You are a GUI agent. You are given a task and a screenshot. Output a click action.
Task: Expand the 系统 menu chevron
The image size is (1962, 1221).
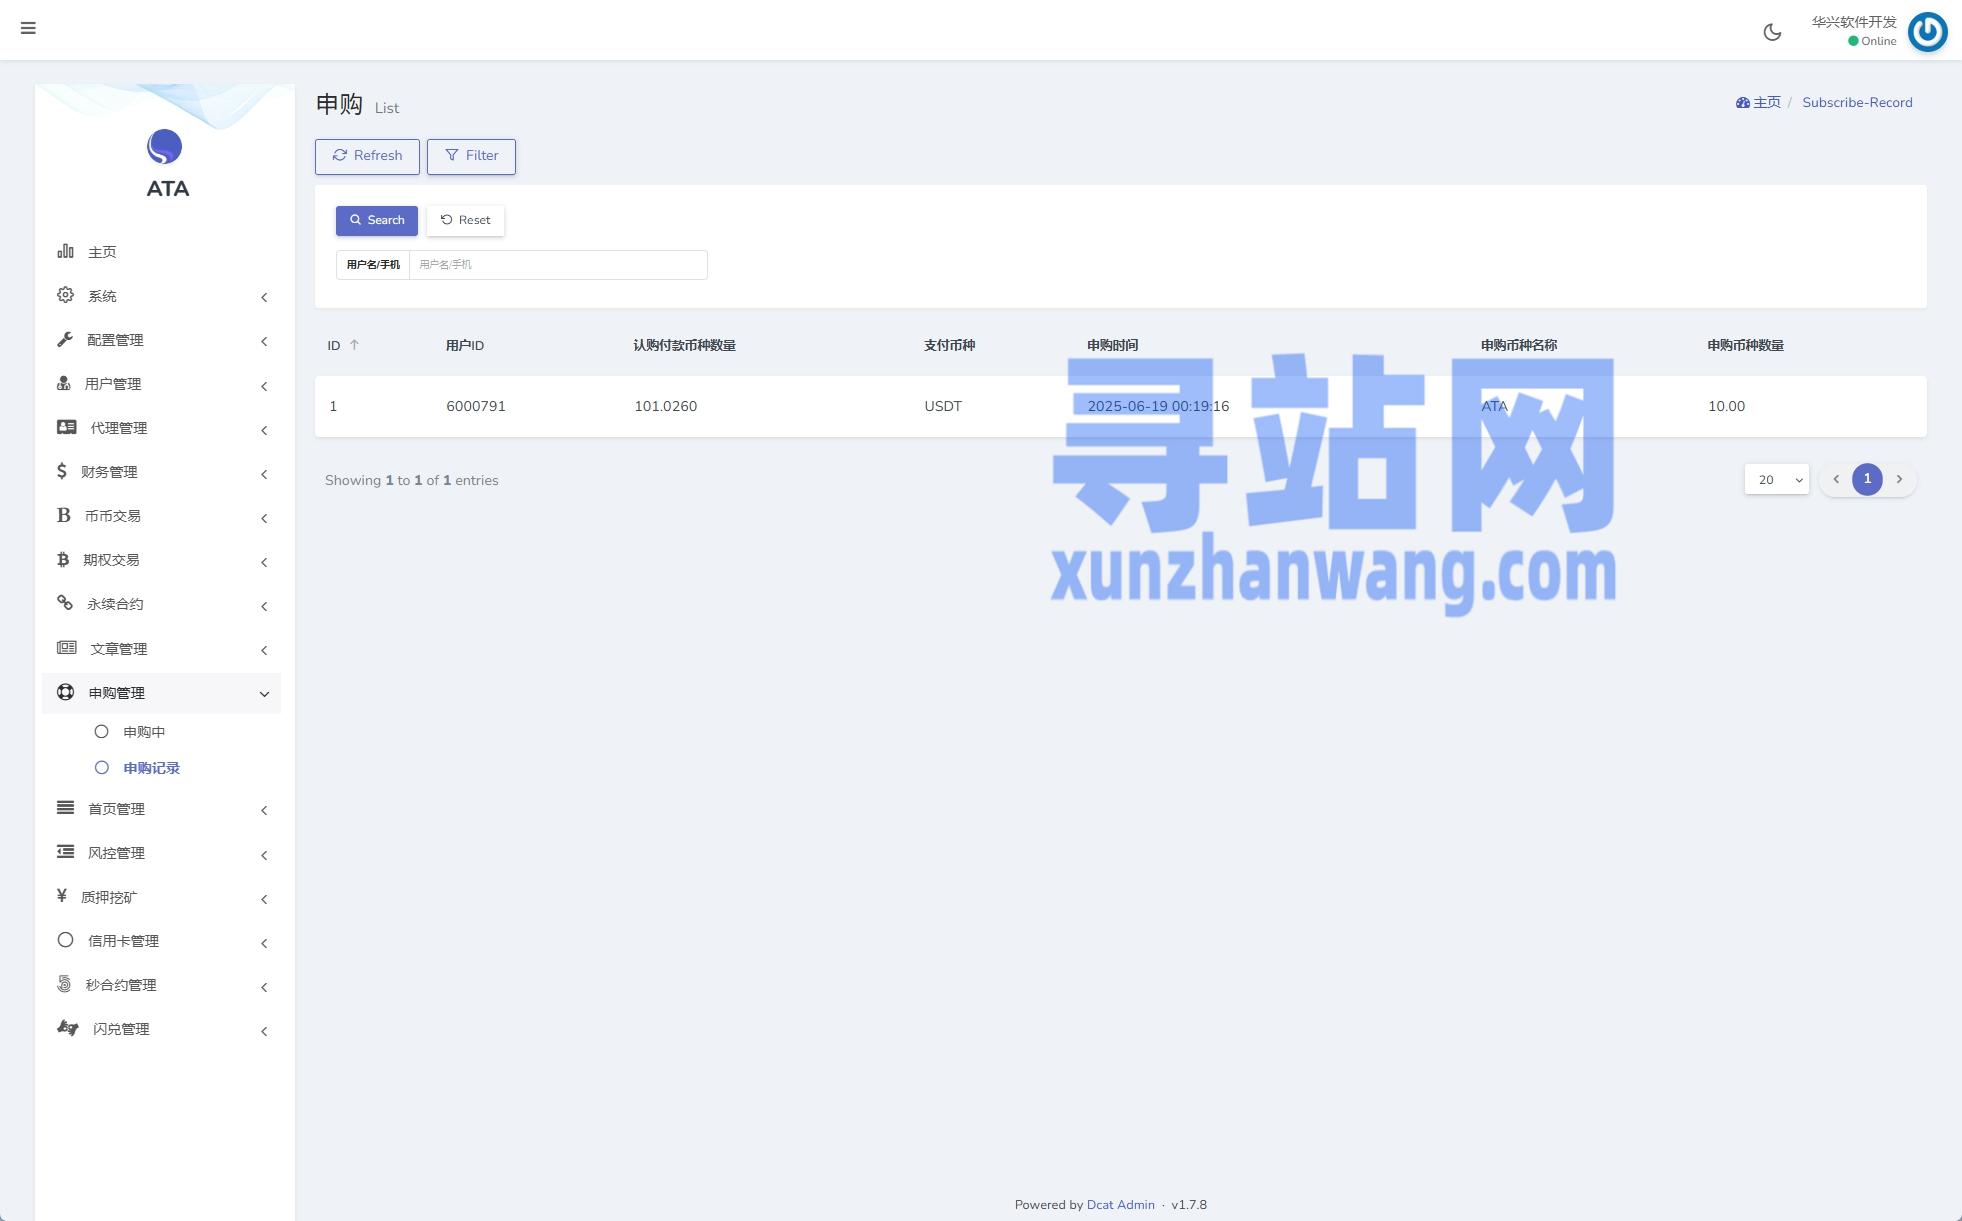(x=264, y=297)
